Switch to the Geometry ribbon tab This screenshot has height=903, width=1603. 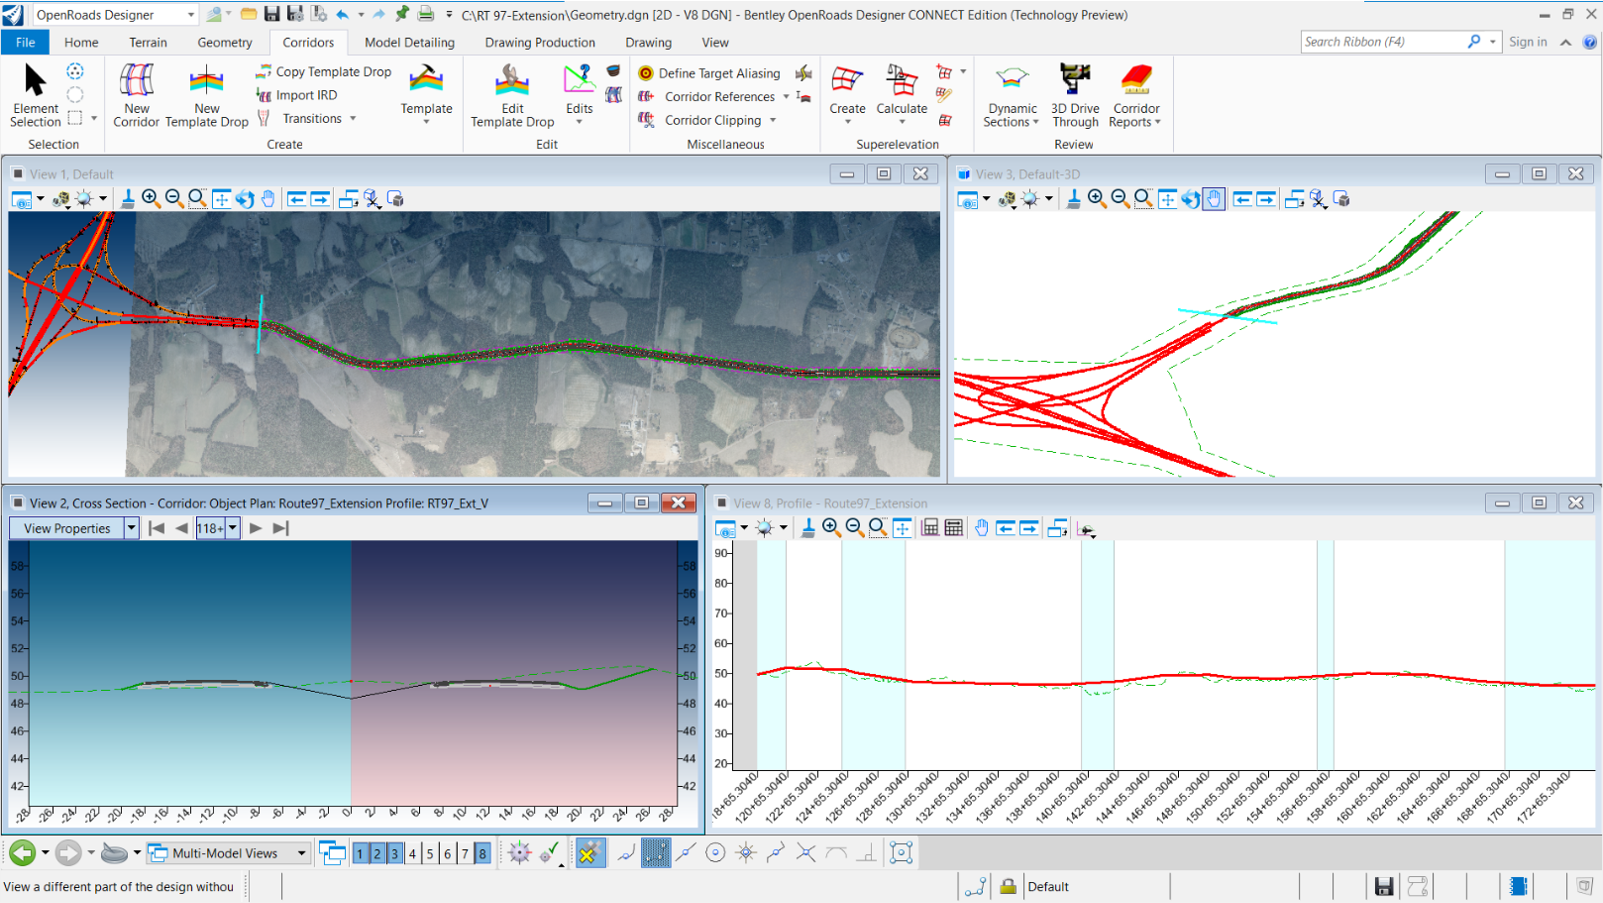point(224,42)
